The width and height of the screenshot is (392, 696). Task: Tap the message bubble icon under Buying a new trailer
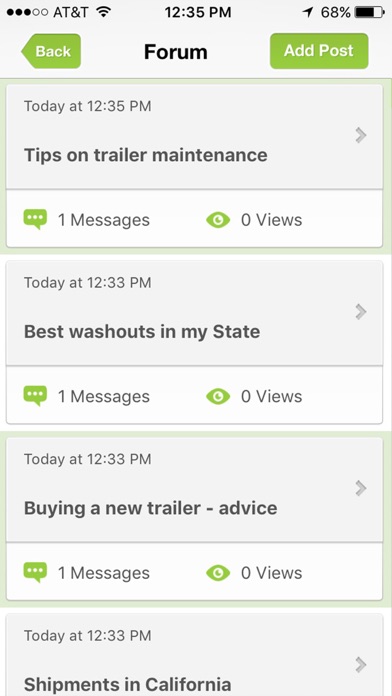pos(35,573)
